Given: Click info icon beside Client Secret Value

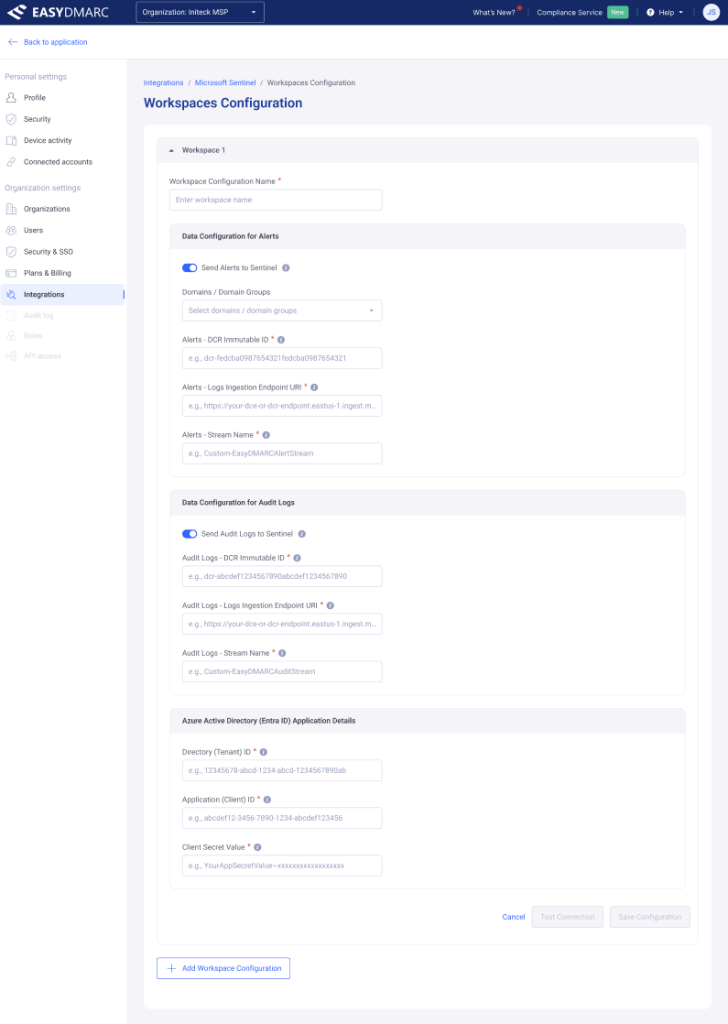Looking at the screenshot, I should [257, 848].
